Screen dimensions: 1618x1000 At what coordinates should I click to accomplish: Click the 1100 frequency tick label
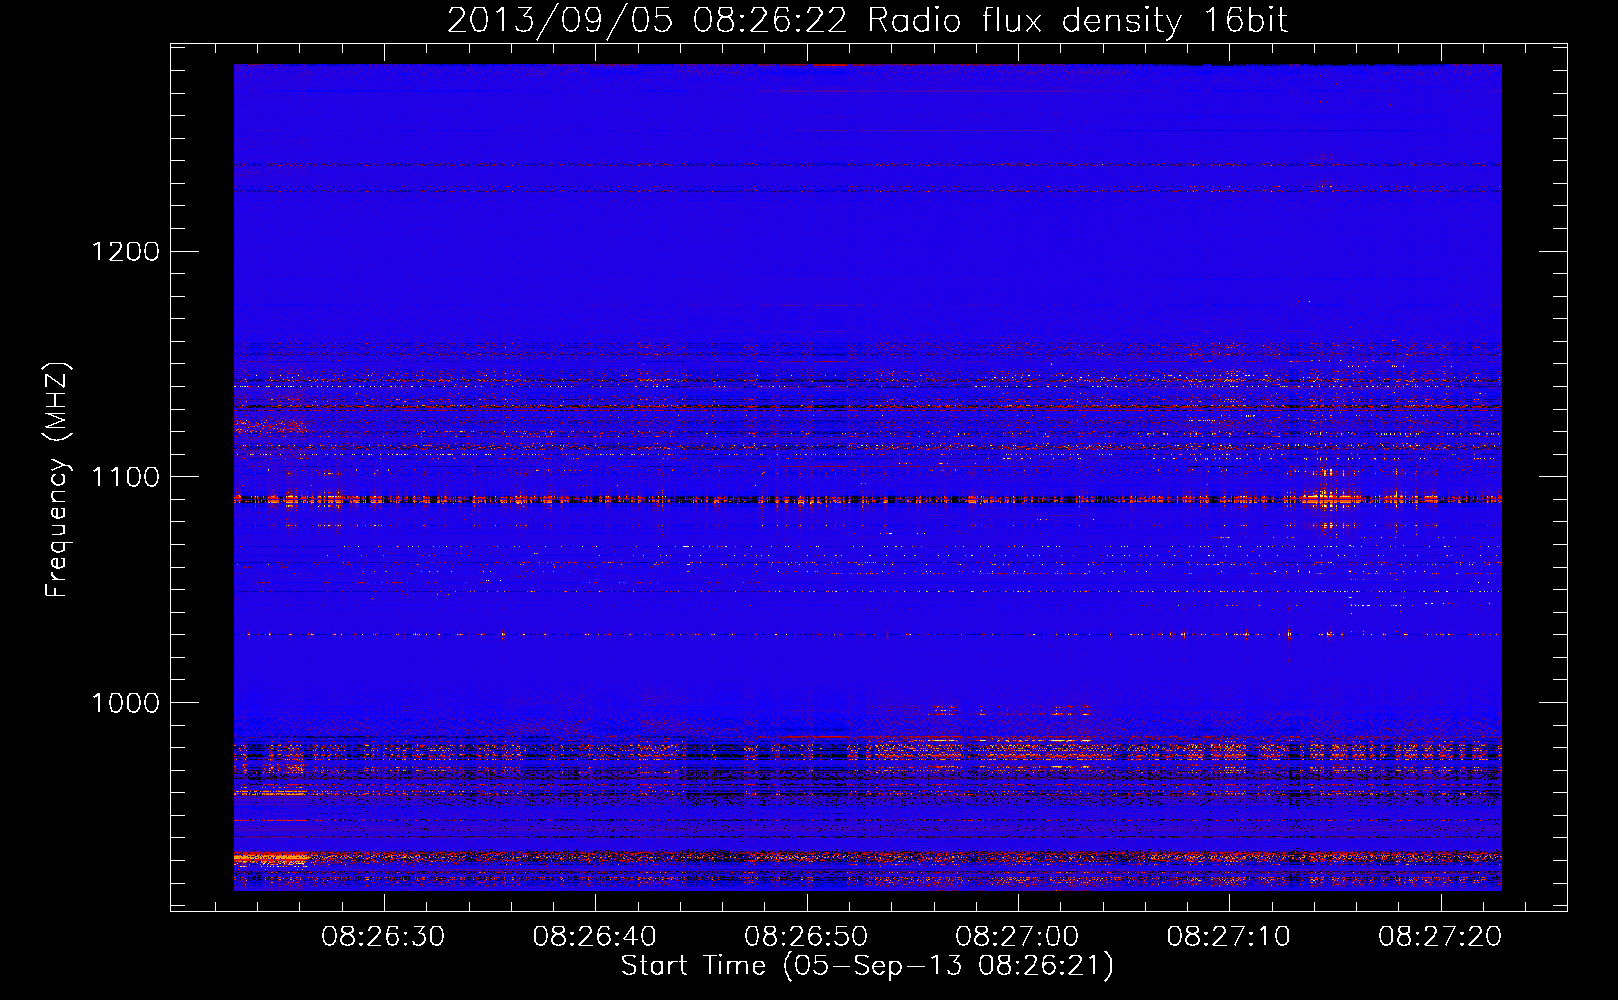[x=125, y=477]
